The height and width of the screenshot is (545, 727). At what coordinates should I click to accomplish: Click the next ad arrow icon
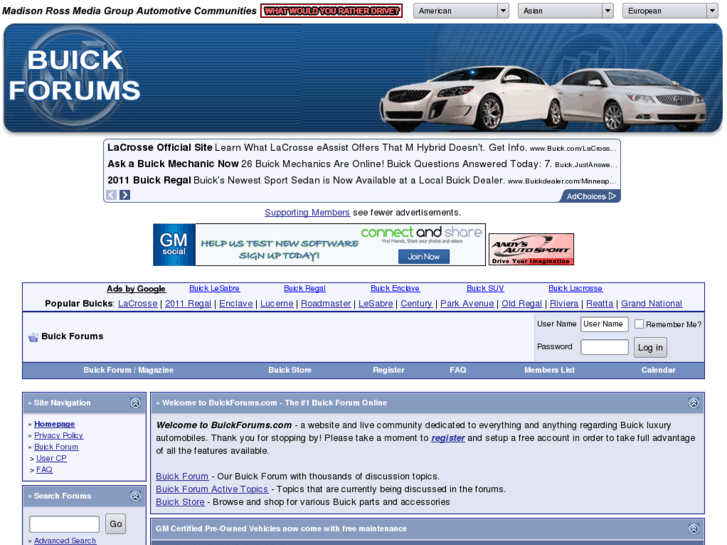tap(125, 195)
